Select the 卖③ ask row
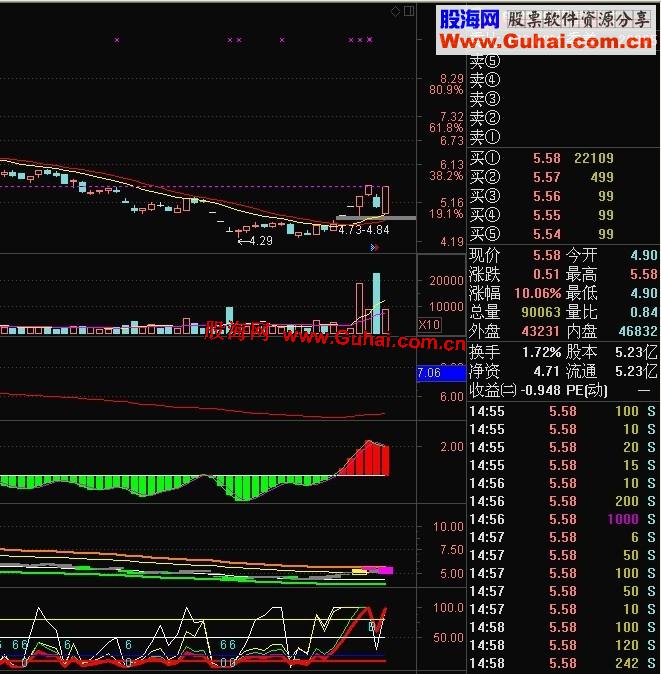This screenshot has height=674, width=661. 563,99
